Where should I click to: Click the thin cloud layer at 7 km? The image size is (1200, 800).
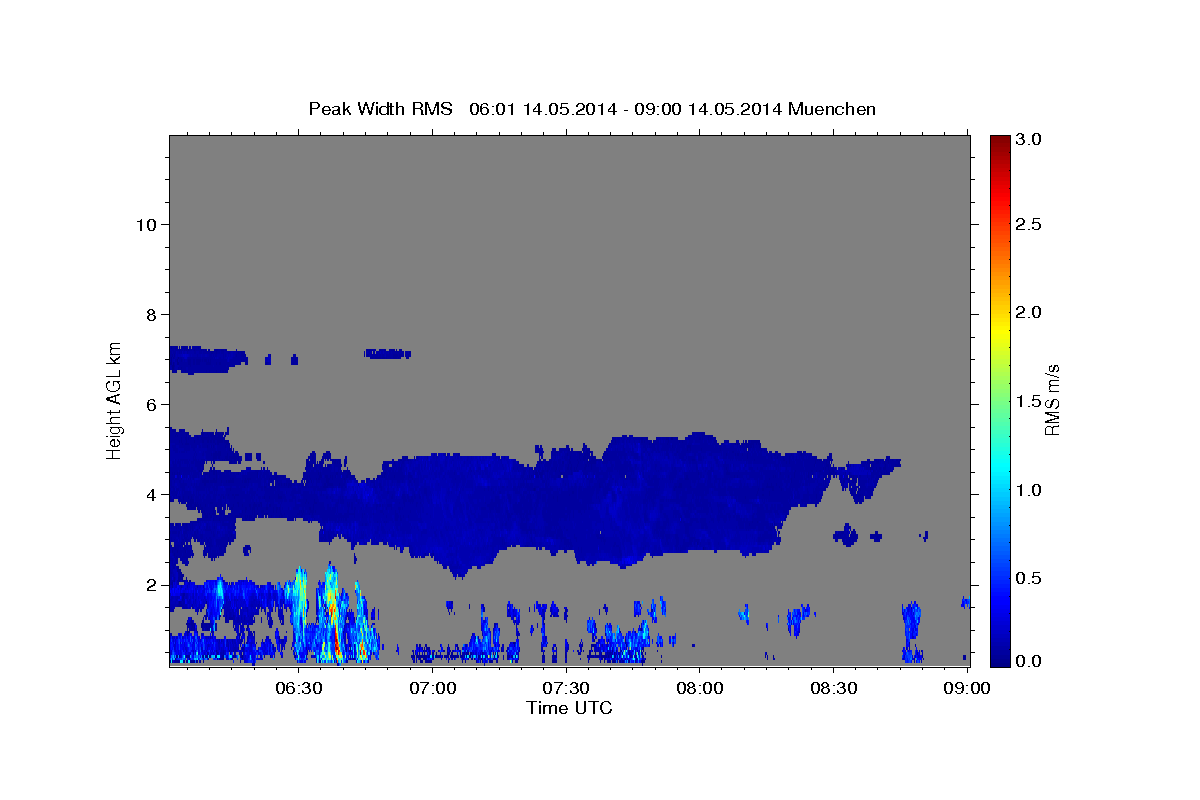click(208, 359)
